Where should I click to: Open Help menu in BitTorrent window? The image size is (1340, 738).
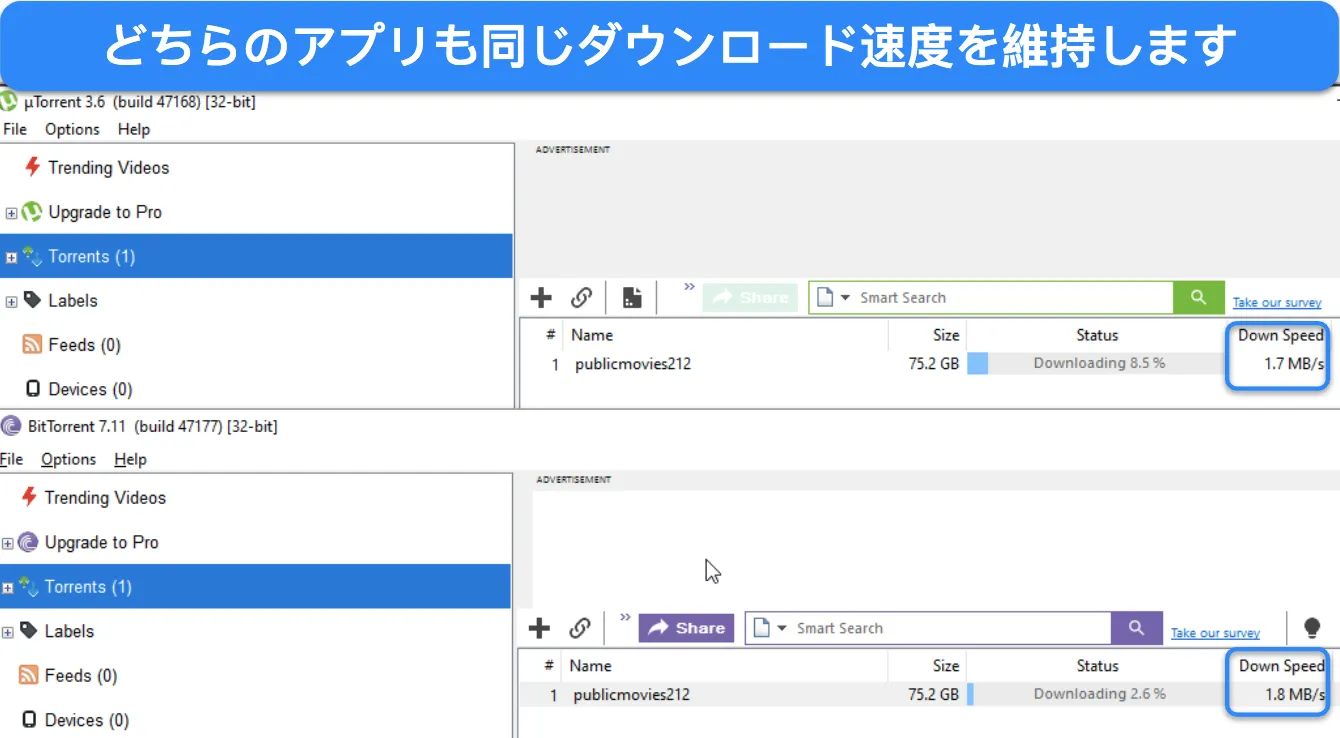click(x=130, y=459)
